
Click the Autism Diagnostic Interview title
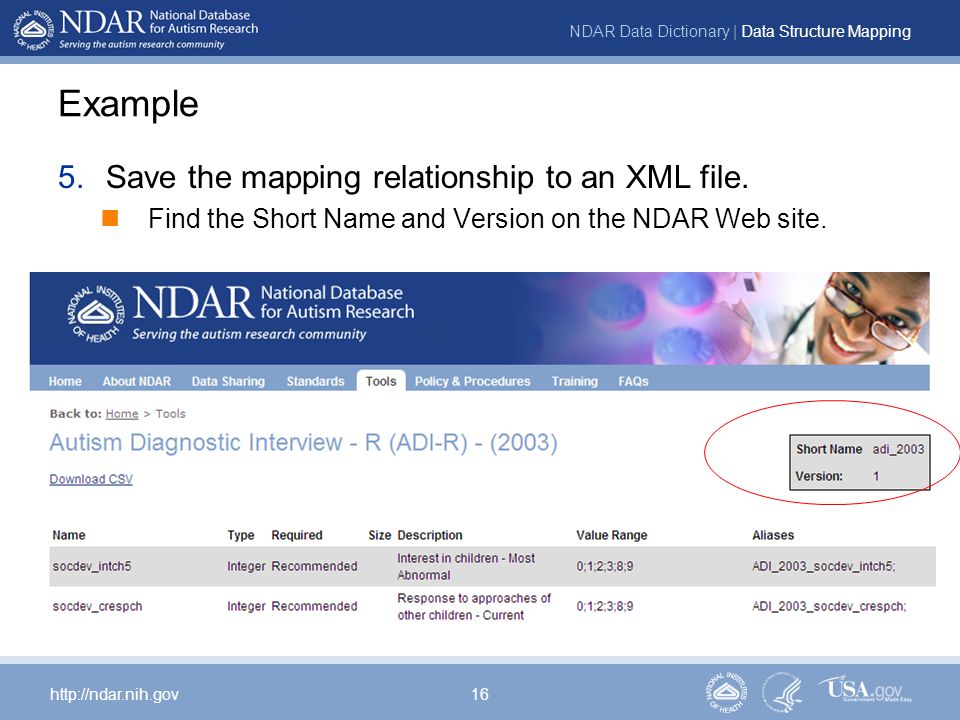(x=304, y=442)
